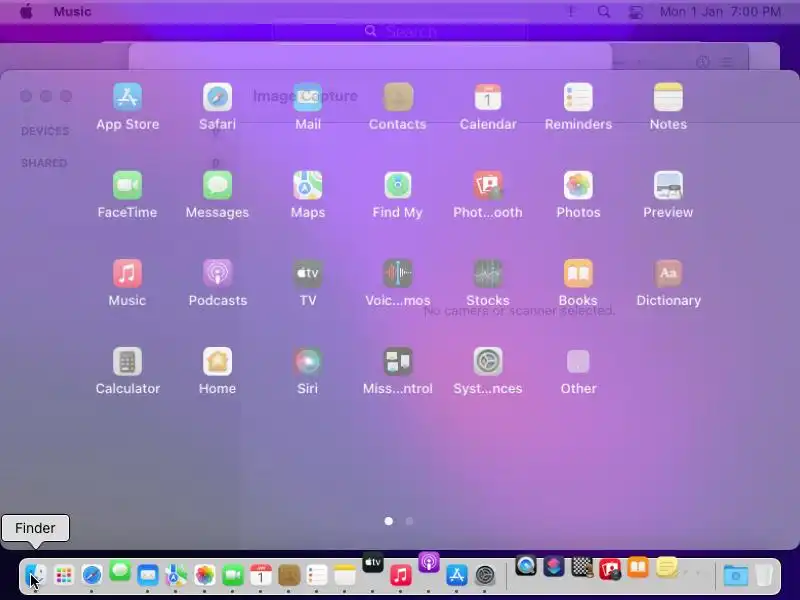Click the date and time in menu bar
The width and height of the screenshot is (800, 600).
point(720,11)
